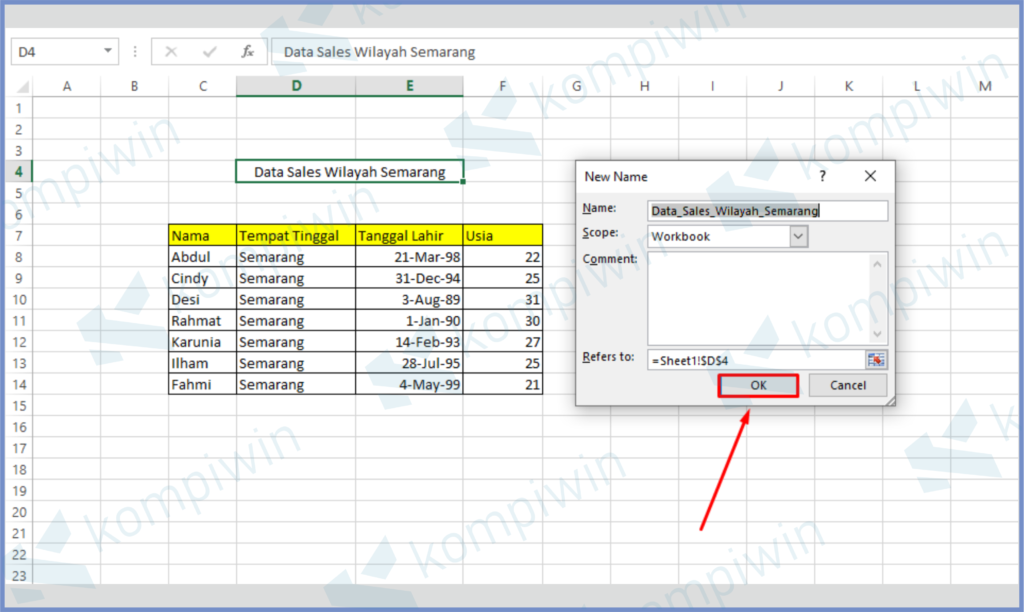The width and height of the screenshot is (1024, 612).
Task: Open the Name Box dropdown arrow
Action: tap(107, 52)
